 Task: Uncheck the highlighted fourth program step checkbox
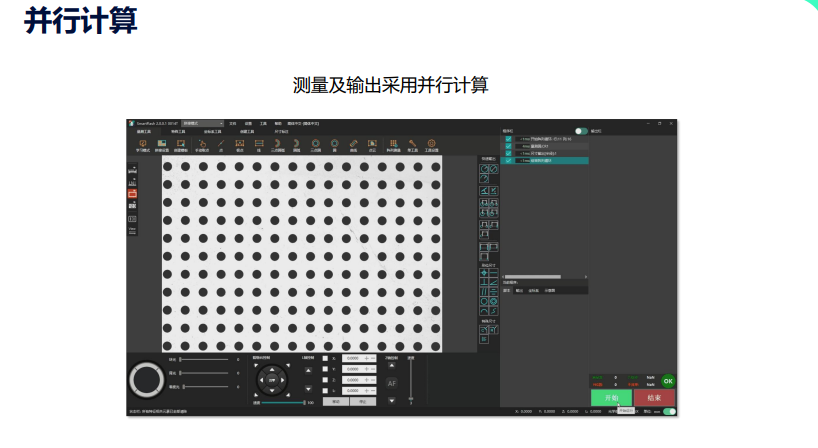point(509,160)
